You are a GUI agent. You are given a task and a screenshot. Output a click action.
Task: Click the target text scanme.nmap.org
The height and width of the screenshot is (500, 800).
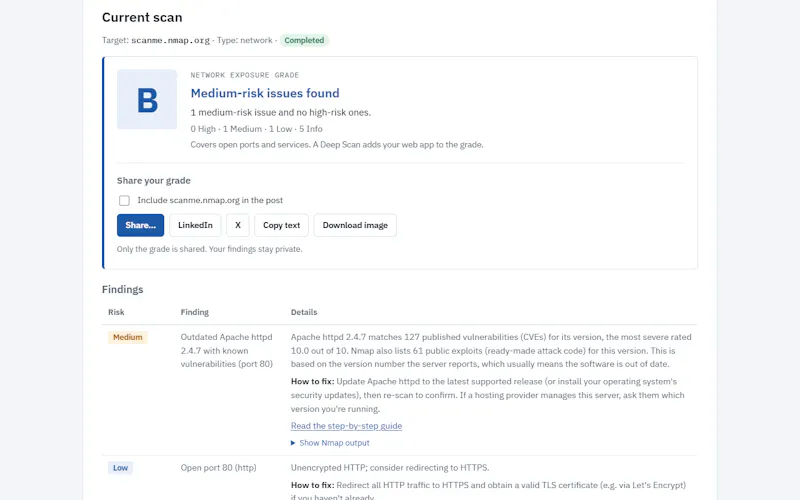[170, 40]
